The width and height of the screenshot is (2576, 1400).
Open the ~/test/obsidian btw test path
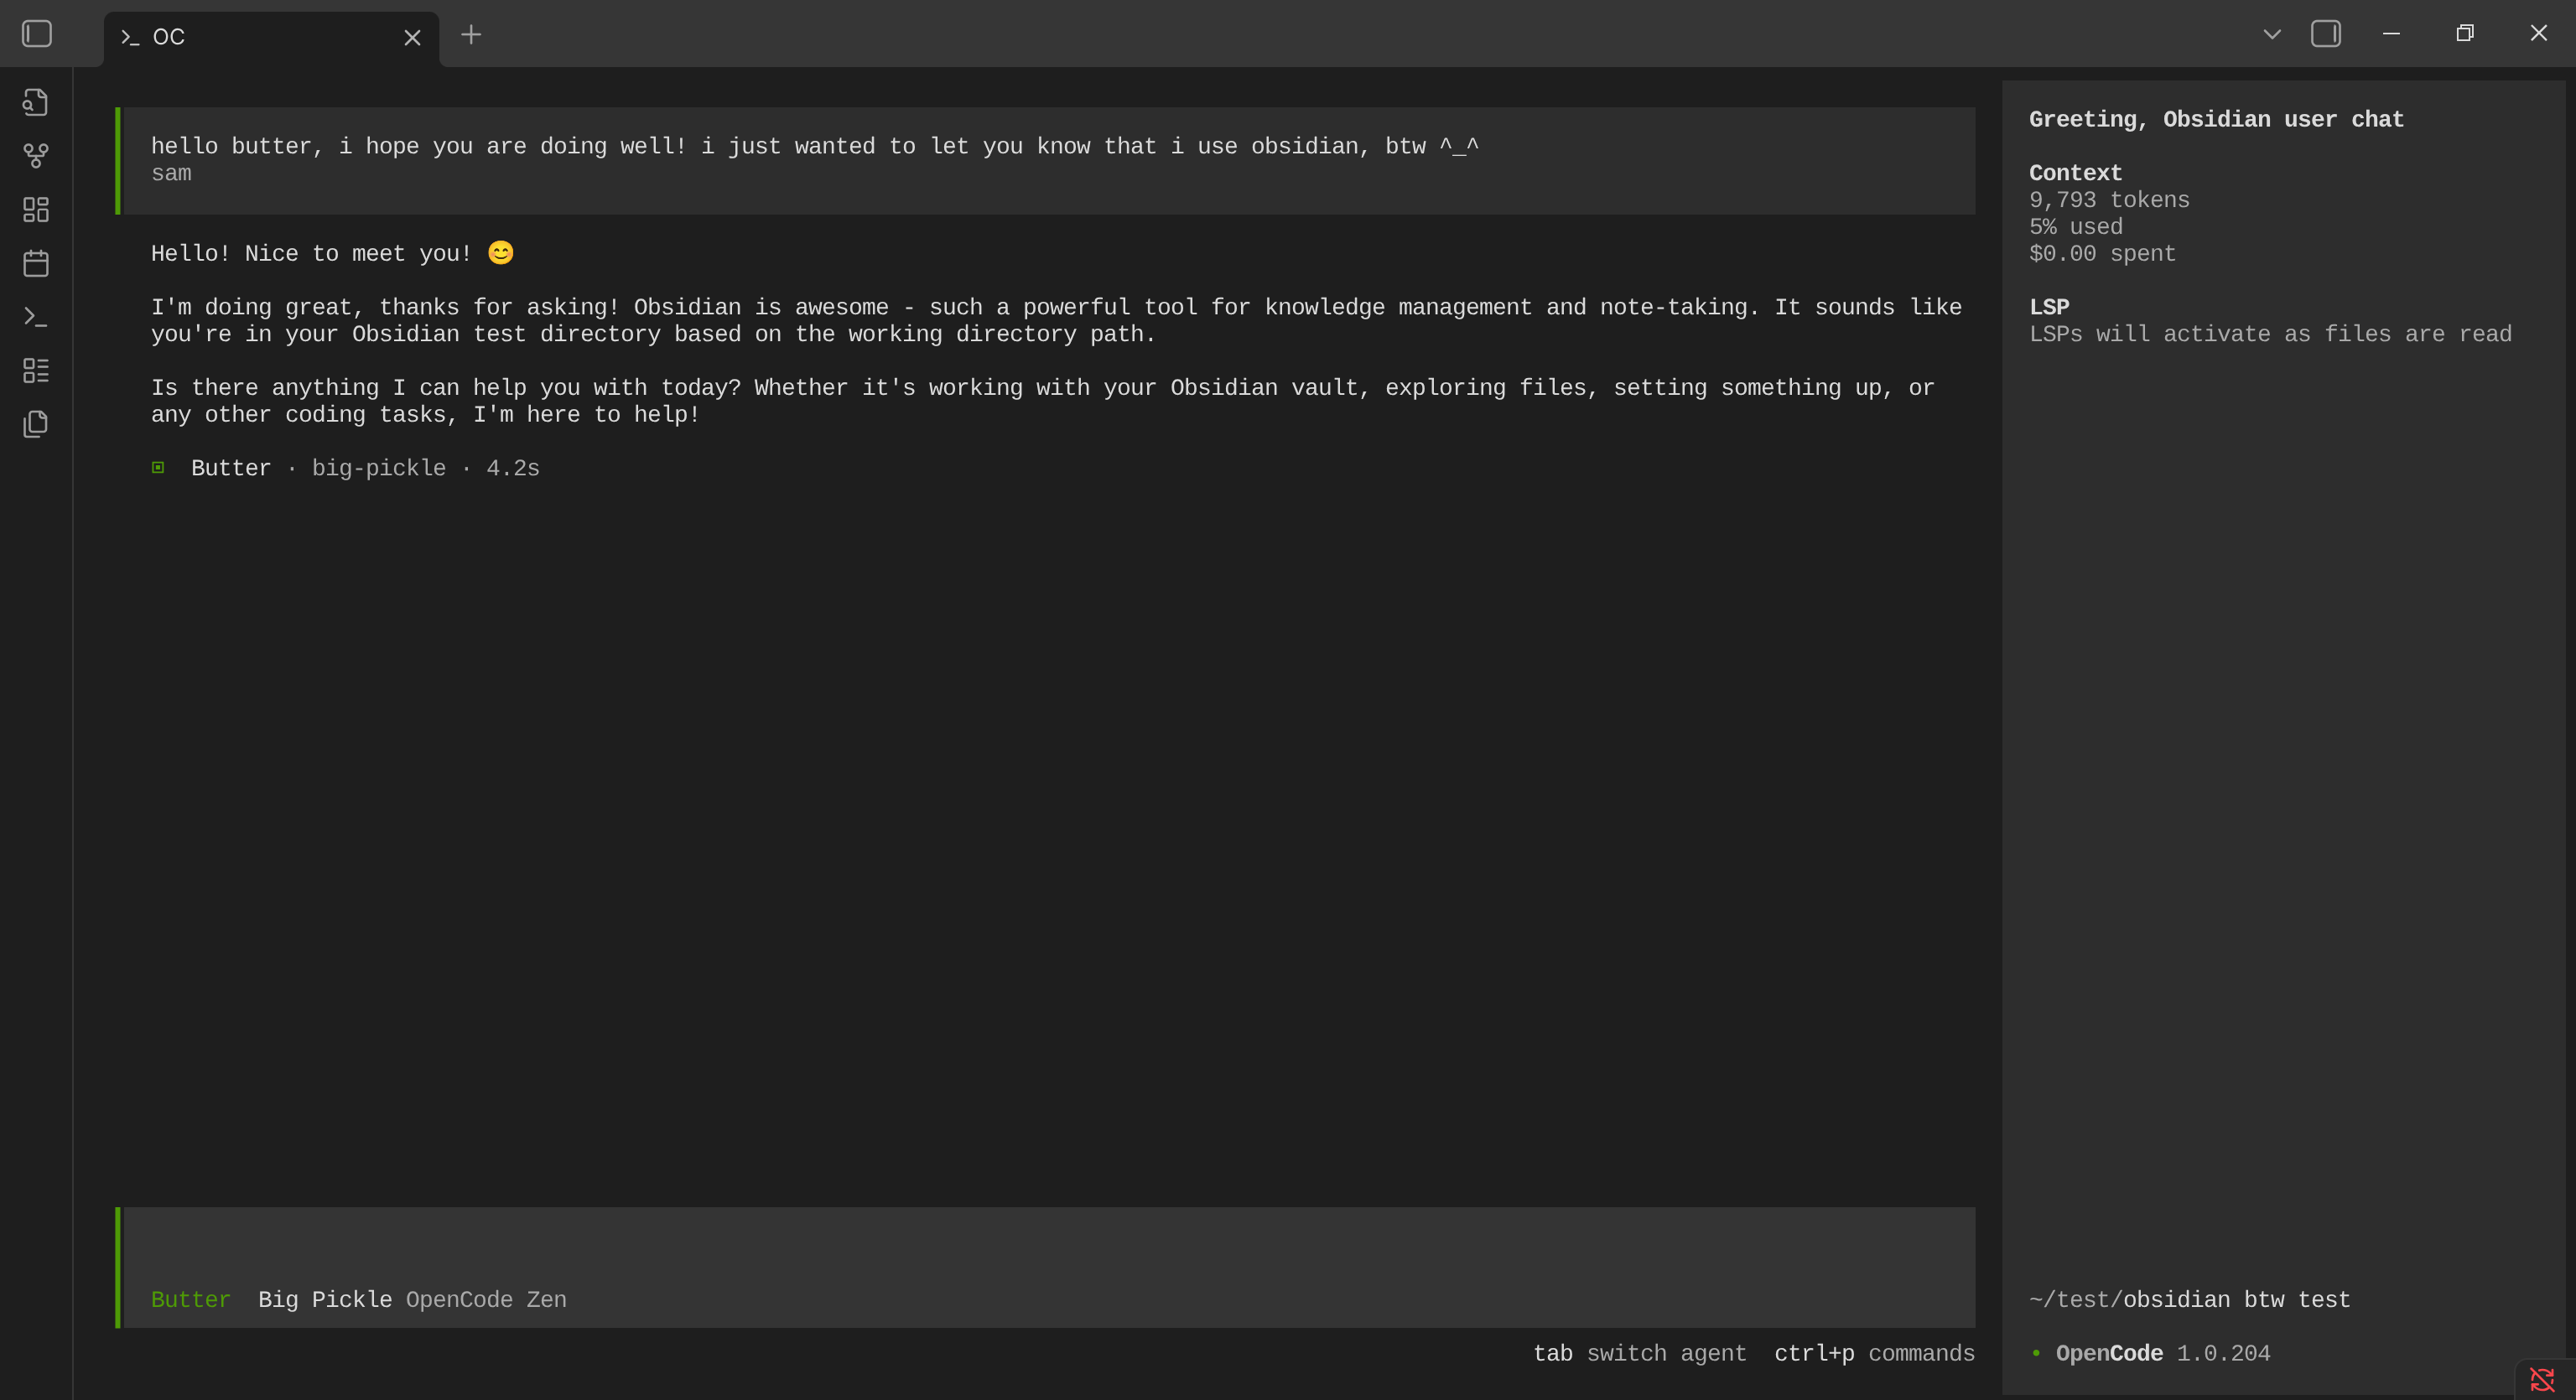pos(2190,1299)
